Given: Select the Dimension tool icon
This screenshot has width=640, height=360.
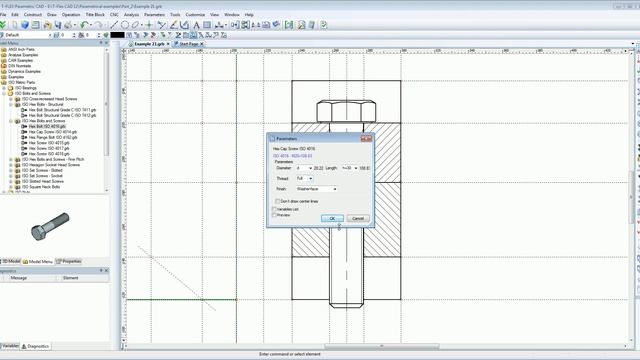Looking at the screenshot, I should [x=220, y=25].
